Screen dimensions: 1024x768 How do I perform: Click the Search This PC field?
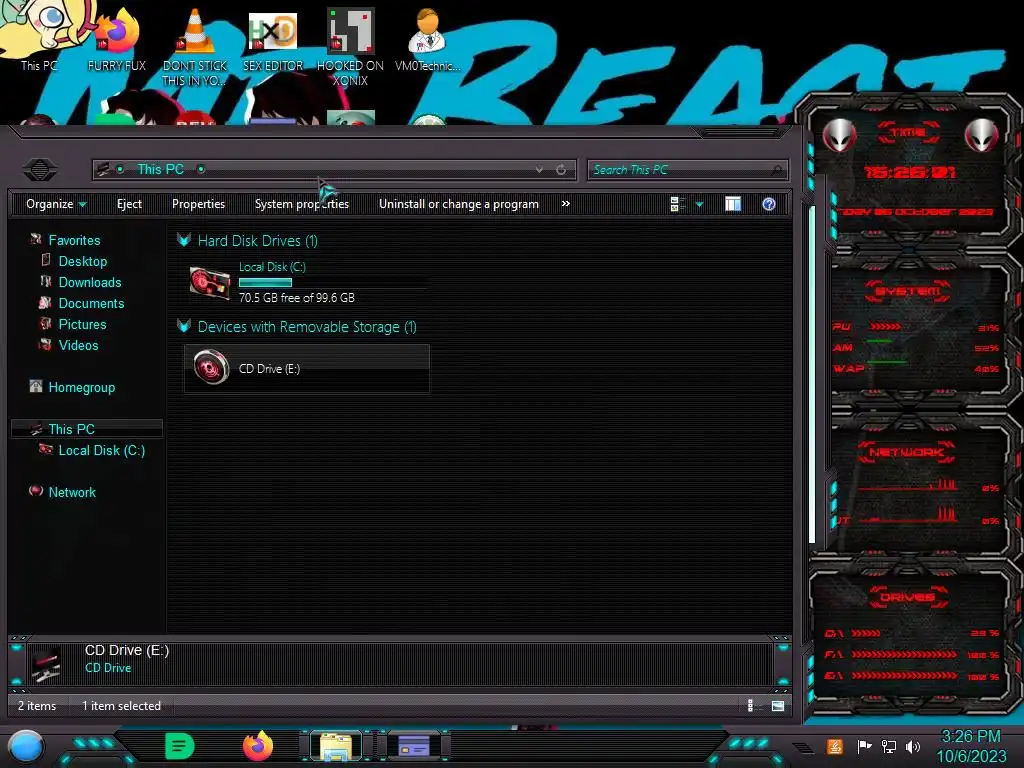688,170
